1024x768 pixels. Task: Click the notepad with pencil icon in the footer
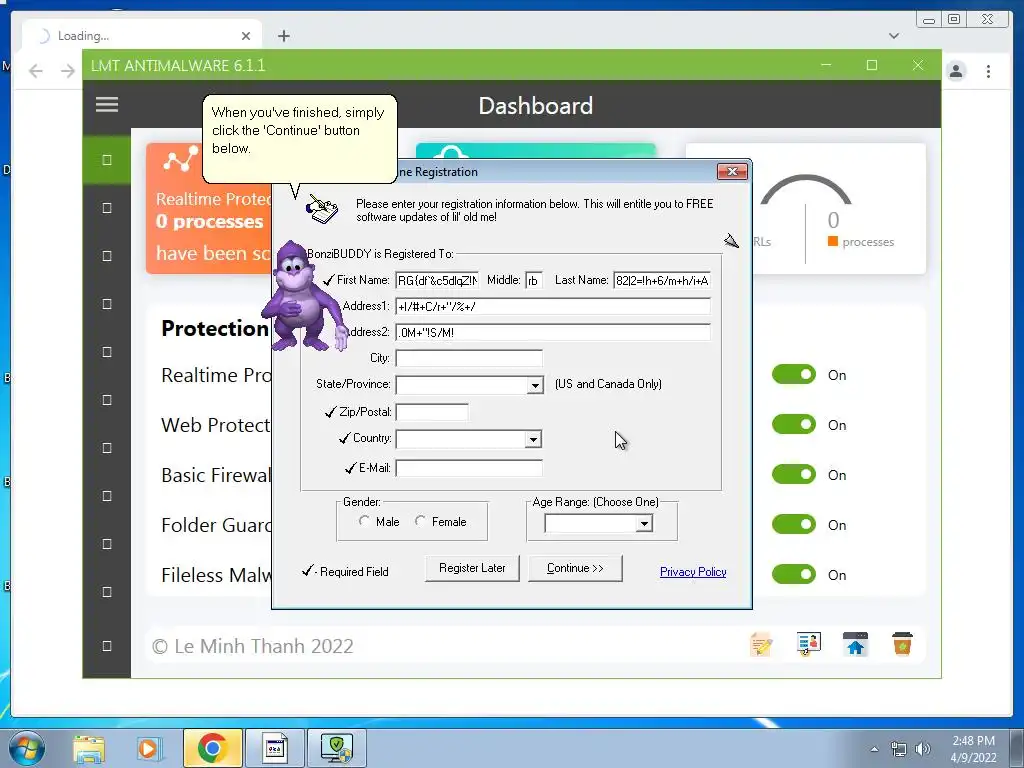(x=761, y=645)
